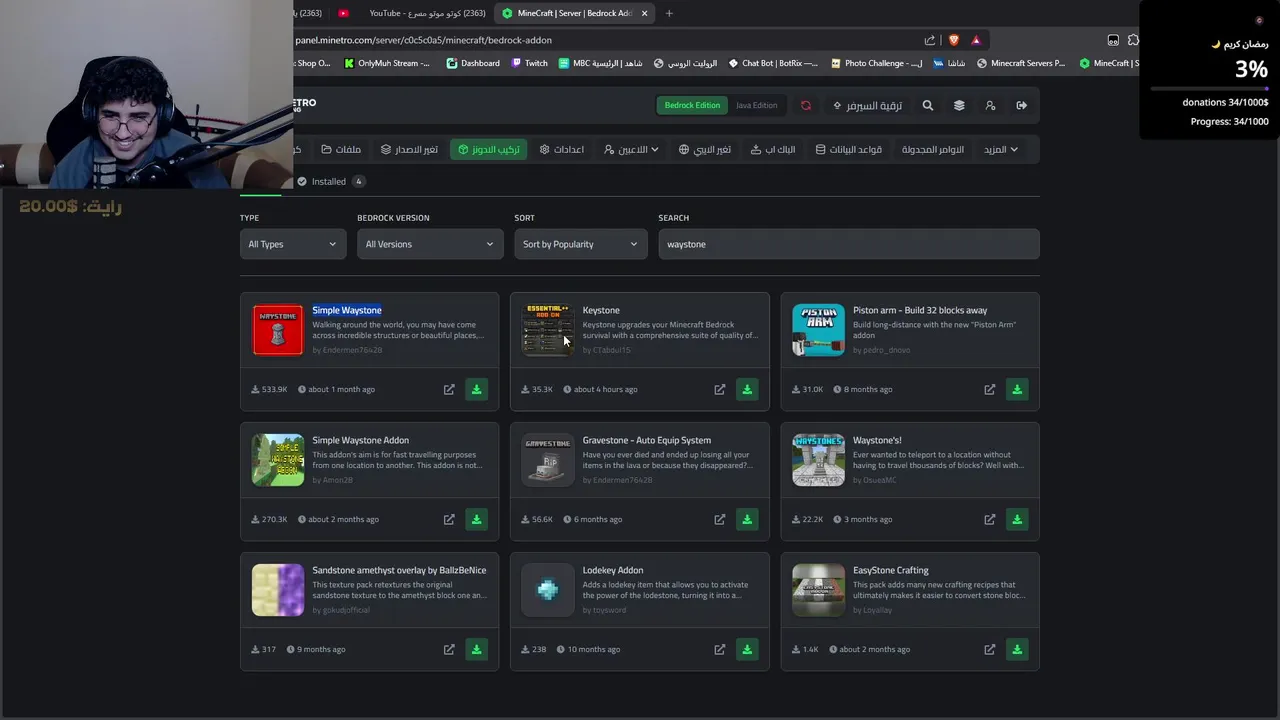The width and height of the screenshot is (1280, 720).
Task: Click the Lodekey Addon thumbnail
Action: tap(548, 590)
